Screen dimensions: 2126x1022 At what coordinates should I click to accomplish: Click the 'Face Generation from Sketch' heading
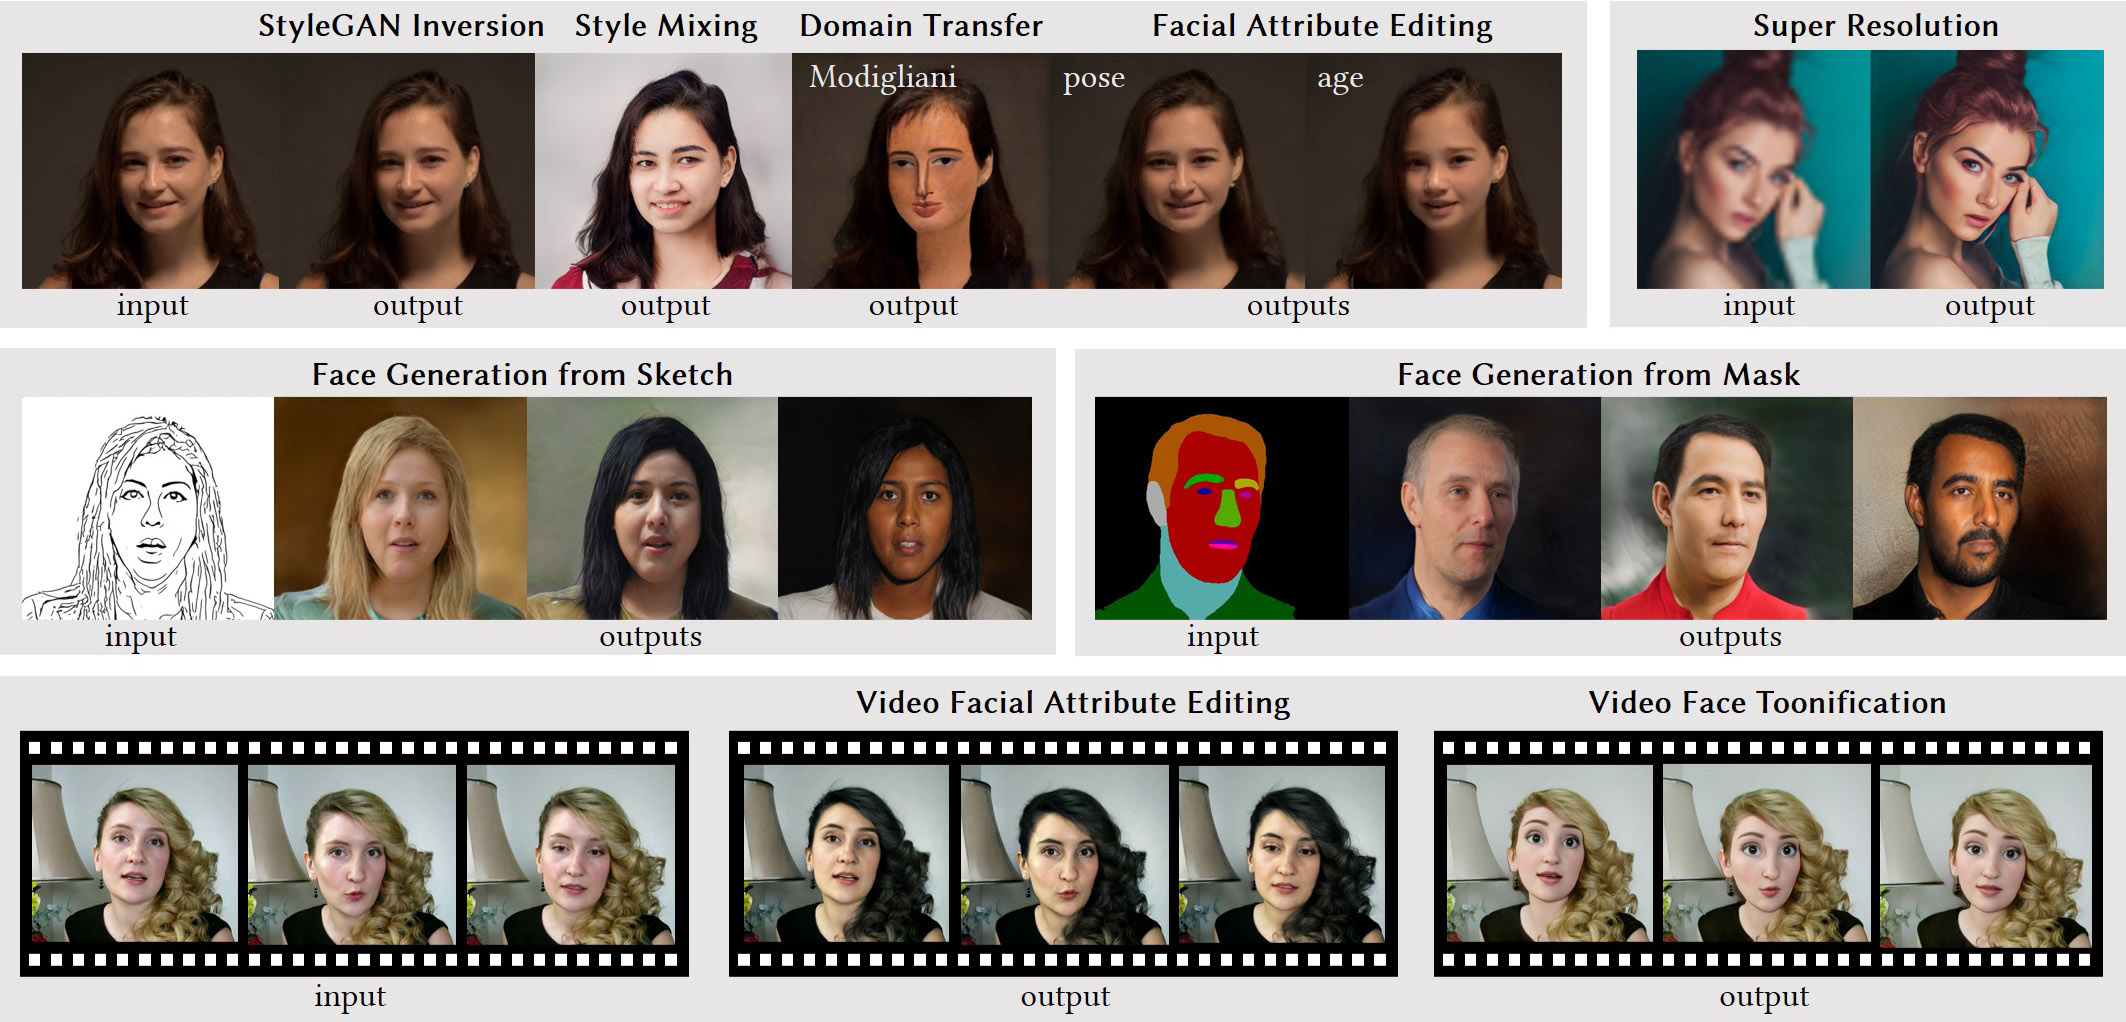click(522, 375)
